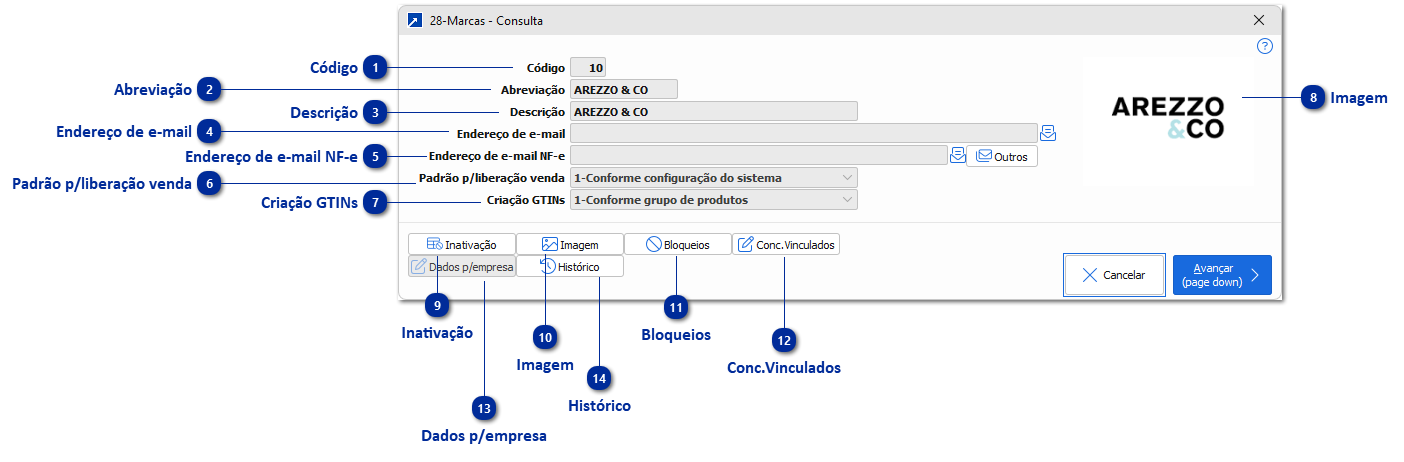The height and width of the screenshot is (462, 1404).
Task: Click the application icon in the title bar
Action: coord(415,20)
